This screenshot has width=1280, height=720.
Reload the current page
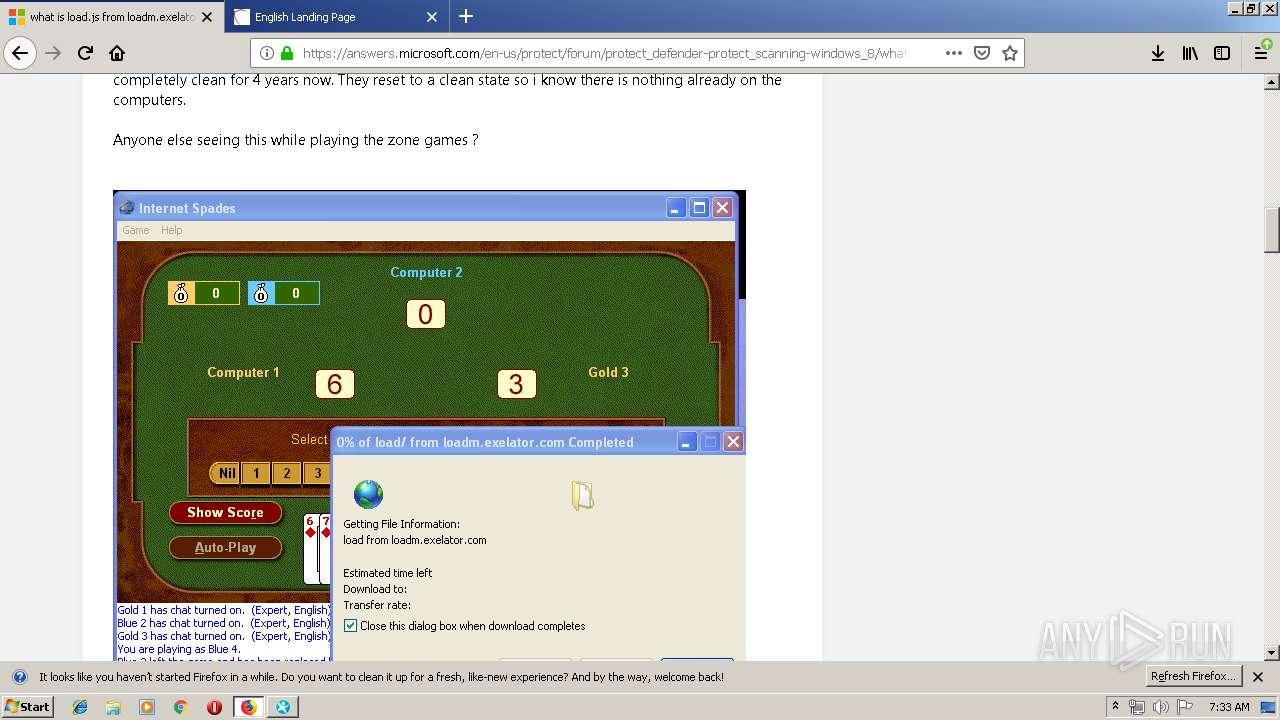pyautogui.click(x=85, y=53)
